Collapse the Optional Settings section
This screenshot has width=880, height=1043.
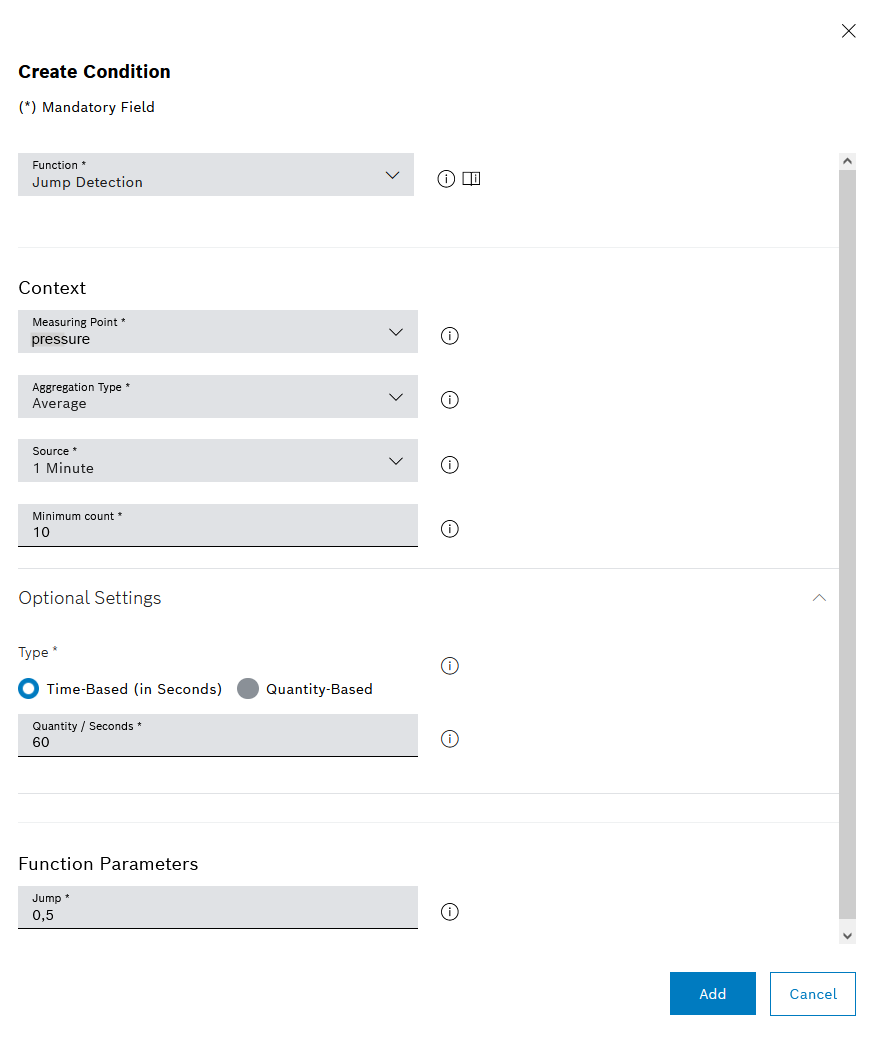click(819, 598)
